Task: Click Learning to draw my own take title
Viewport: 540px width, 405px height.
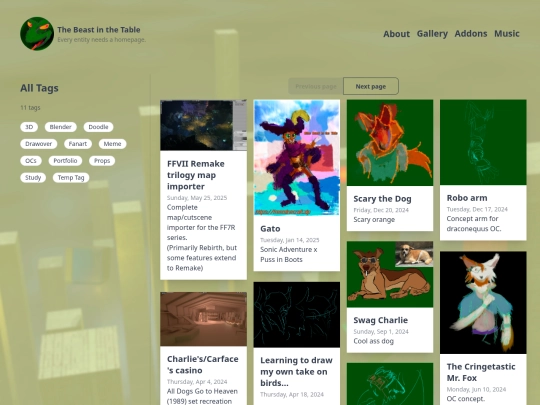Action: pos(296,372)
